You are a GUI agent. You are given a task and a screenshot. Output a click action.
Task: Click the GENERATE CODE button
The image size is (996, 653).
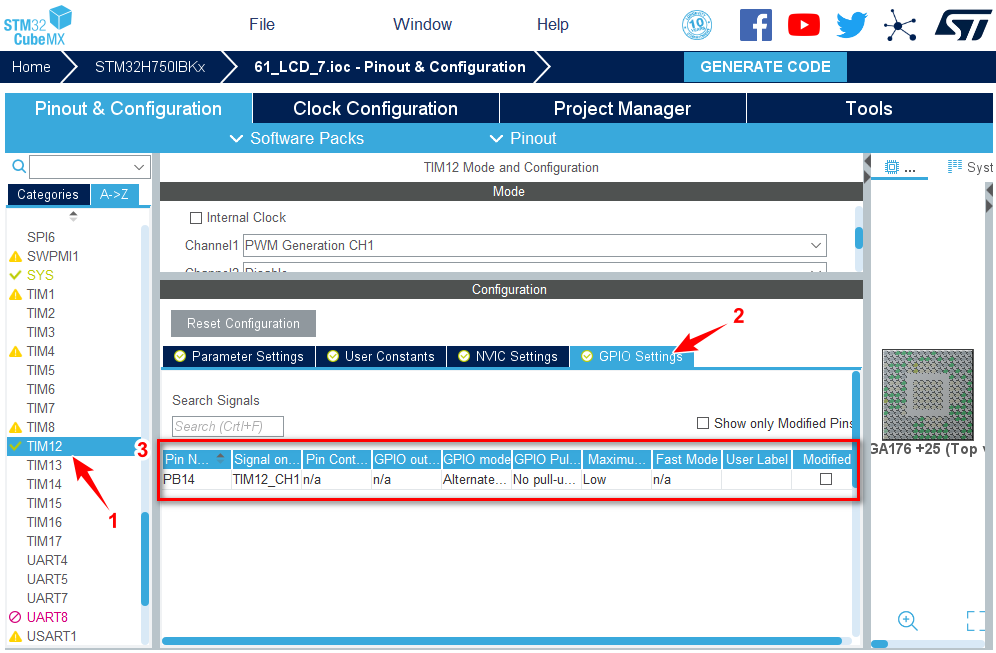point(765,67)
